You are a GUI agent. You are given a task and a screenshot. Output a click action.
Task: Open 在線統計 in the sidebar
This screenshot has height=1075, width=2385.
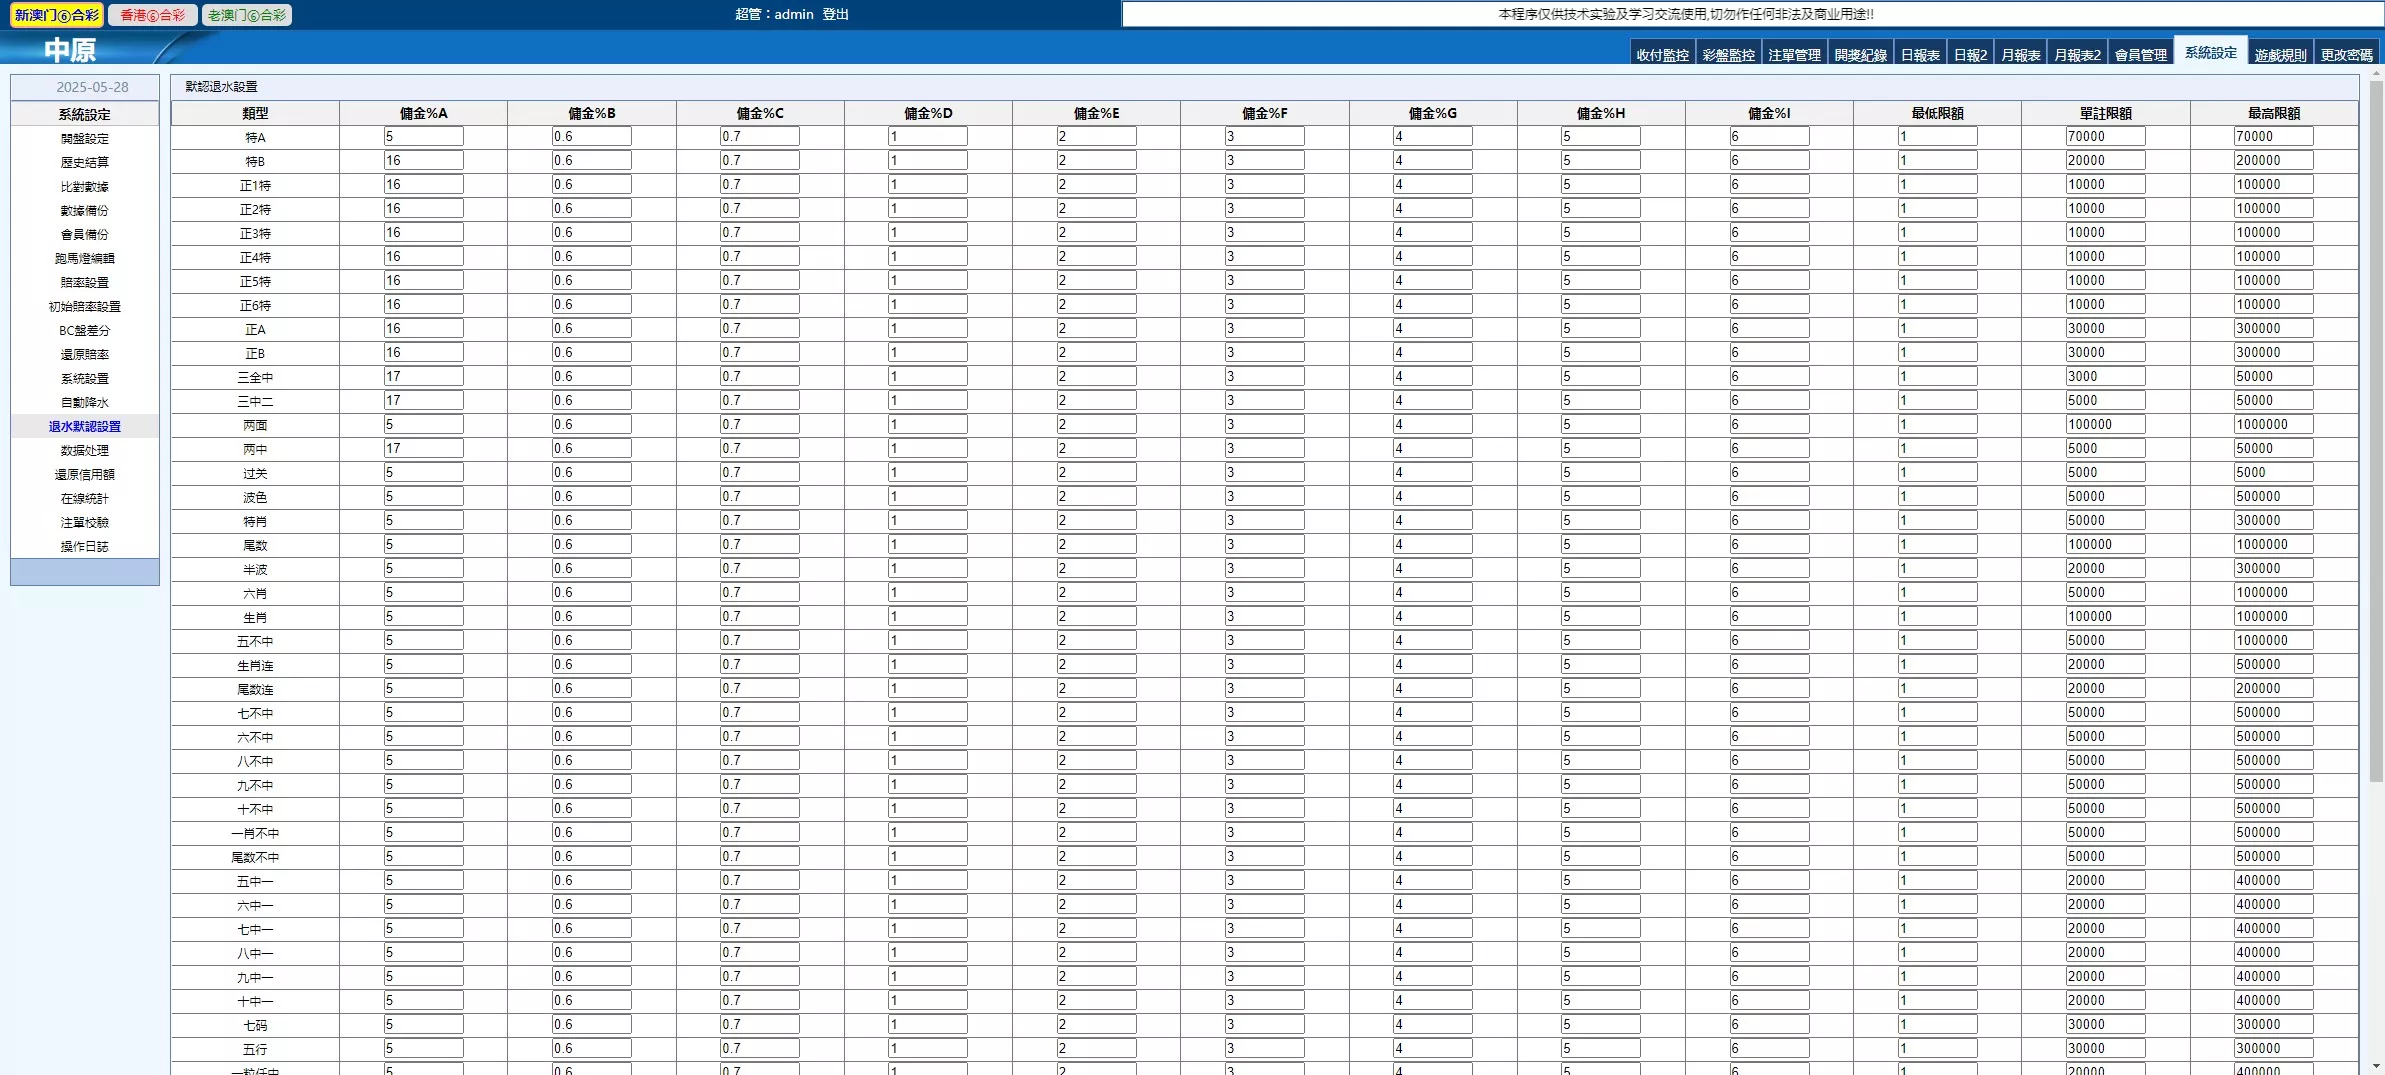point(85,499)
